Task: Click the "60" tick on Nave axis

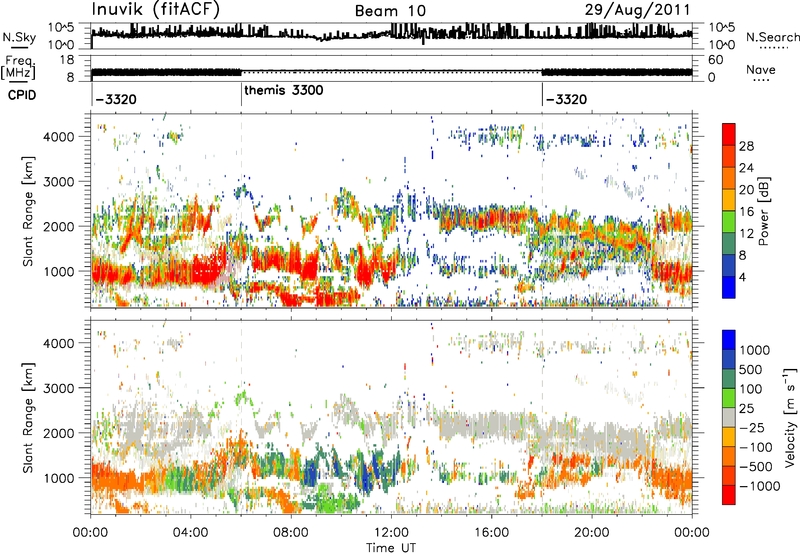Action: (x=715, y=60)
